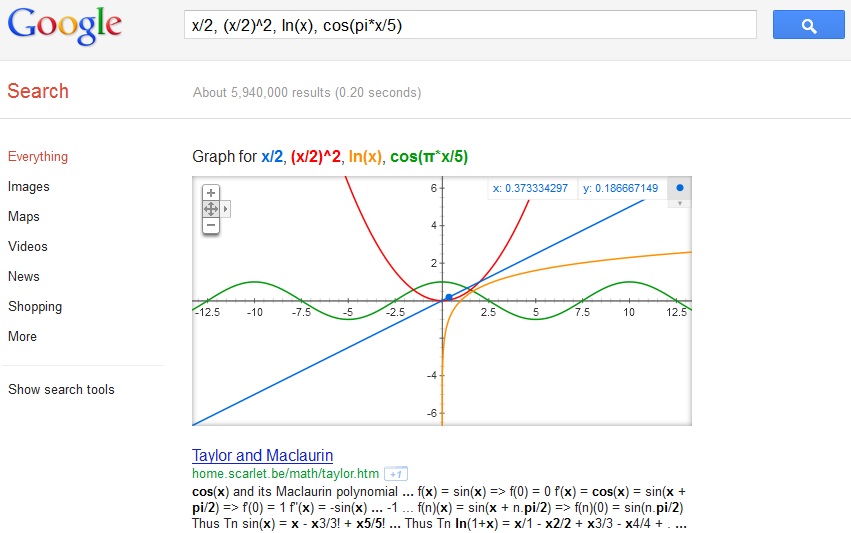This screenshot has height=533, width=851.
Task: Open the Taylor and Maclaurin result link
Action: pos(262,456)
